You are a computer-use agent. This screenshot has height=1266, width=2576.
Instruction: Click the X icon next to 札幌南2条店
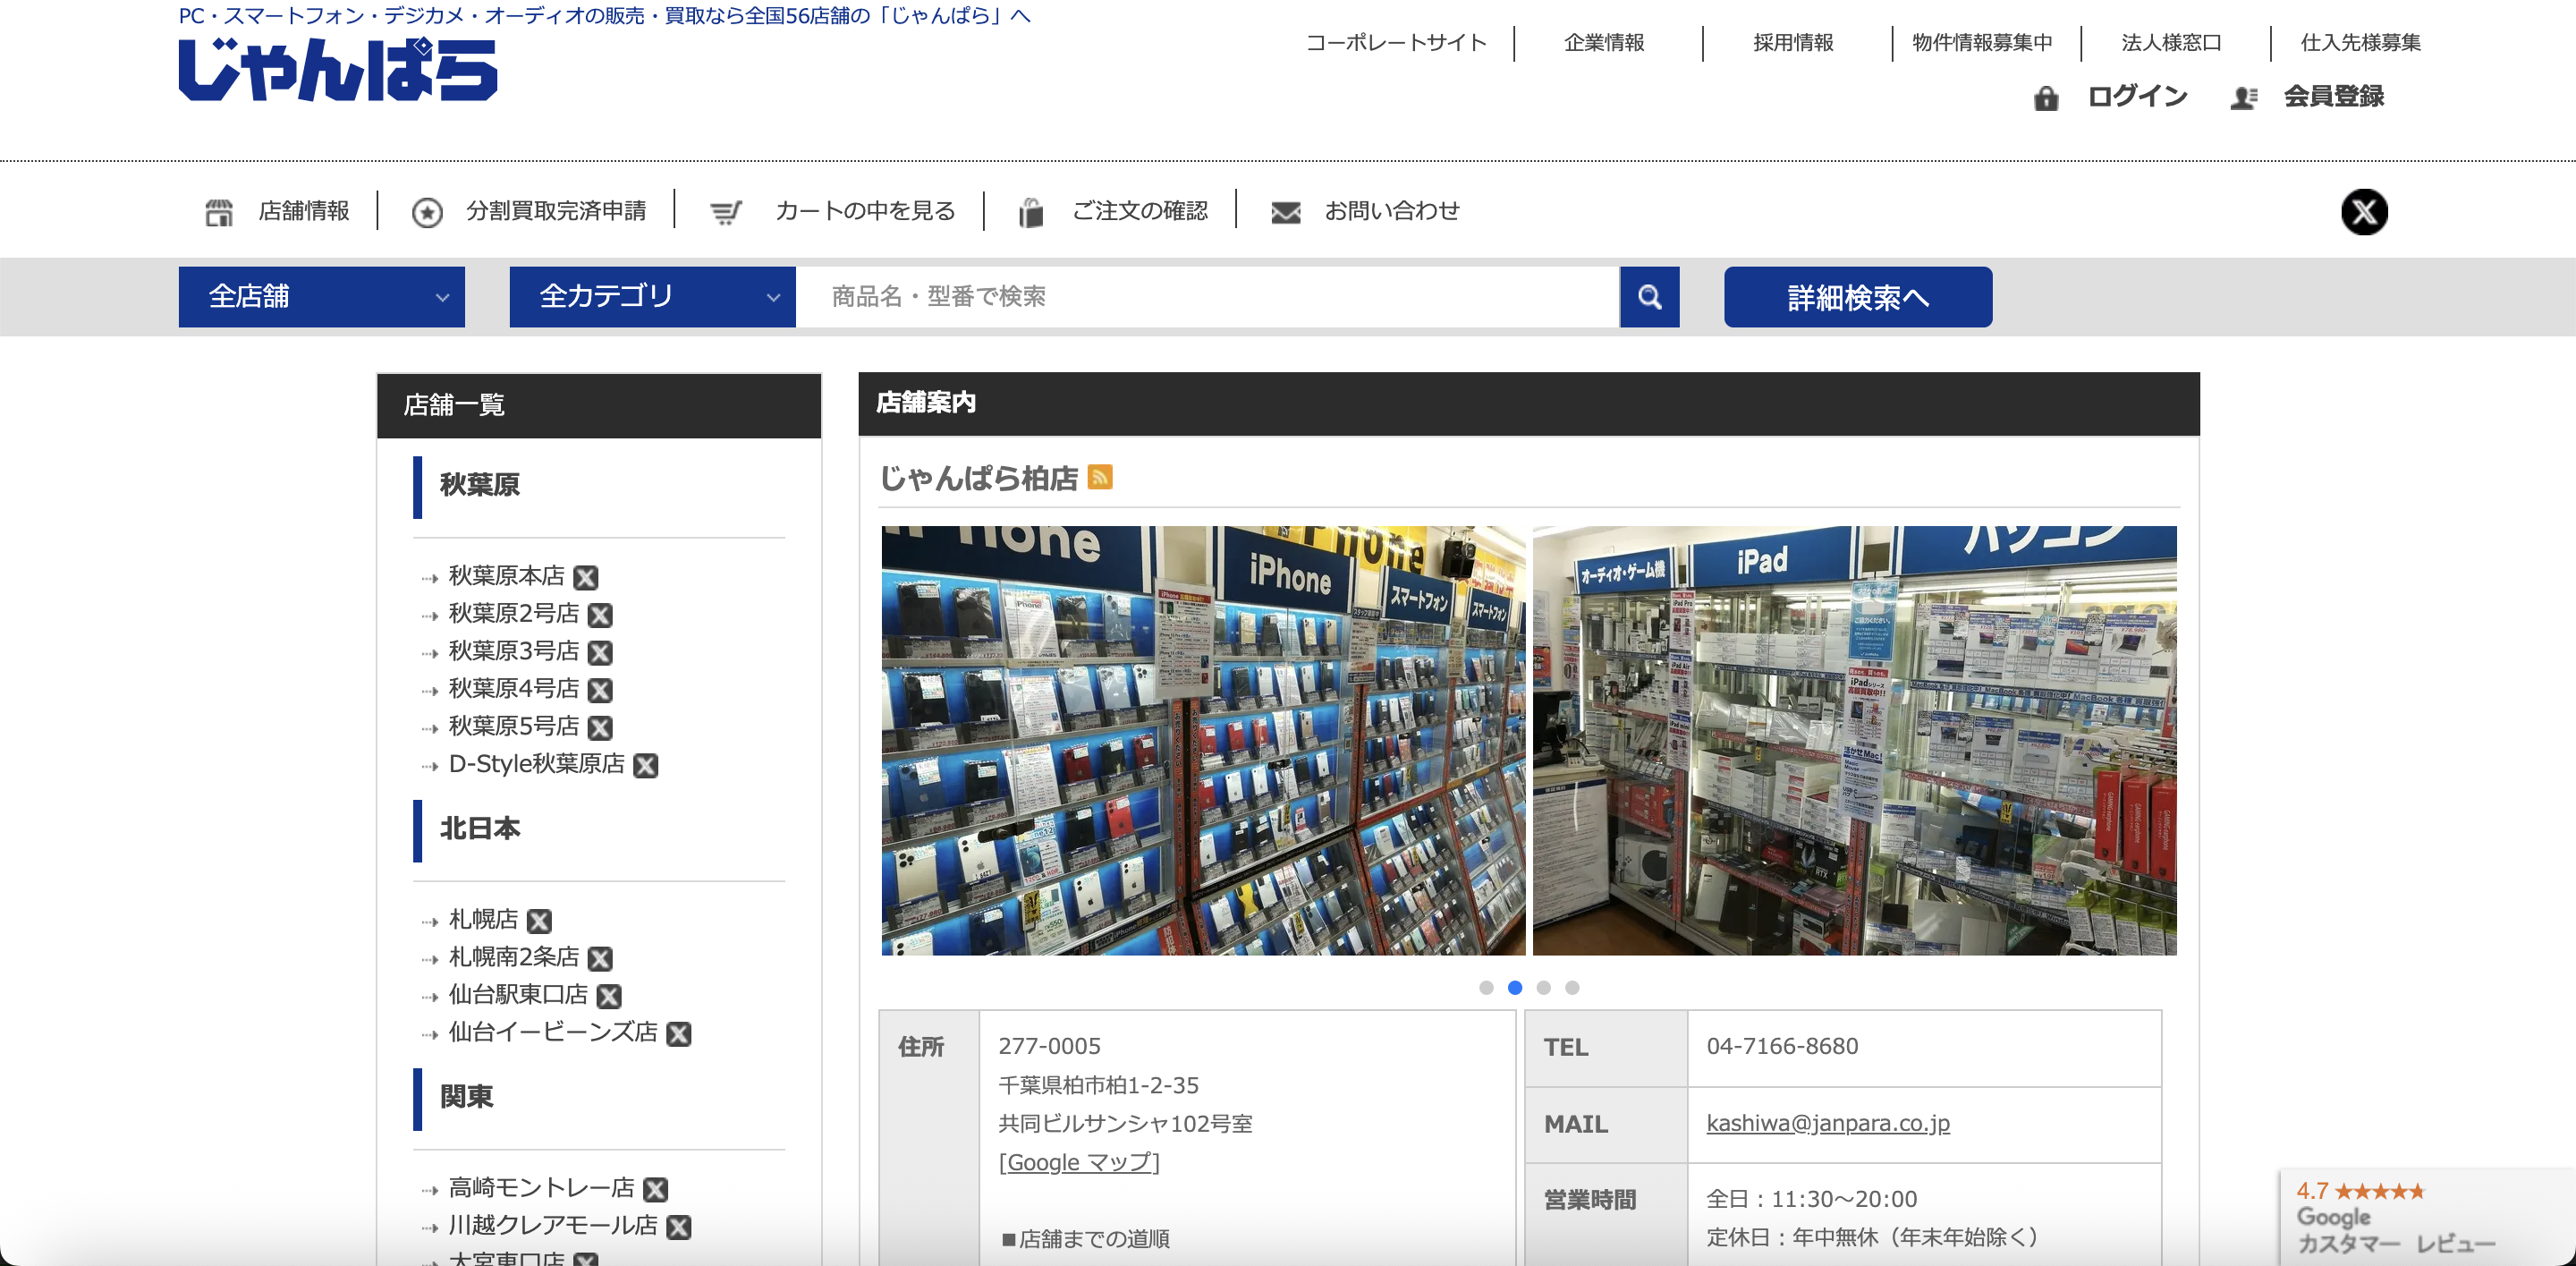pos(600,958)
